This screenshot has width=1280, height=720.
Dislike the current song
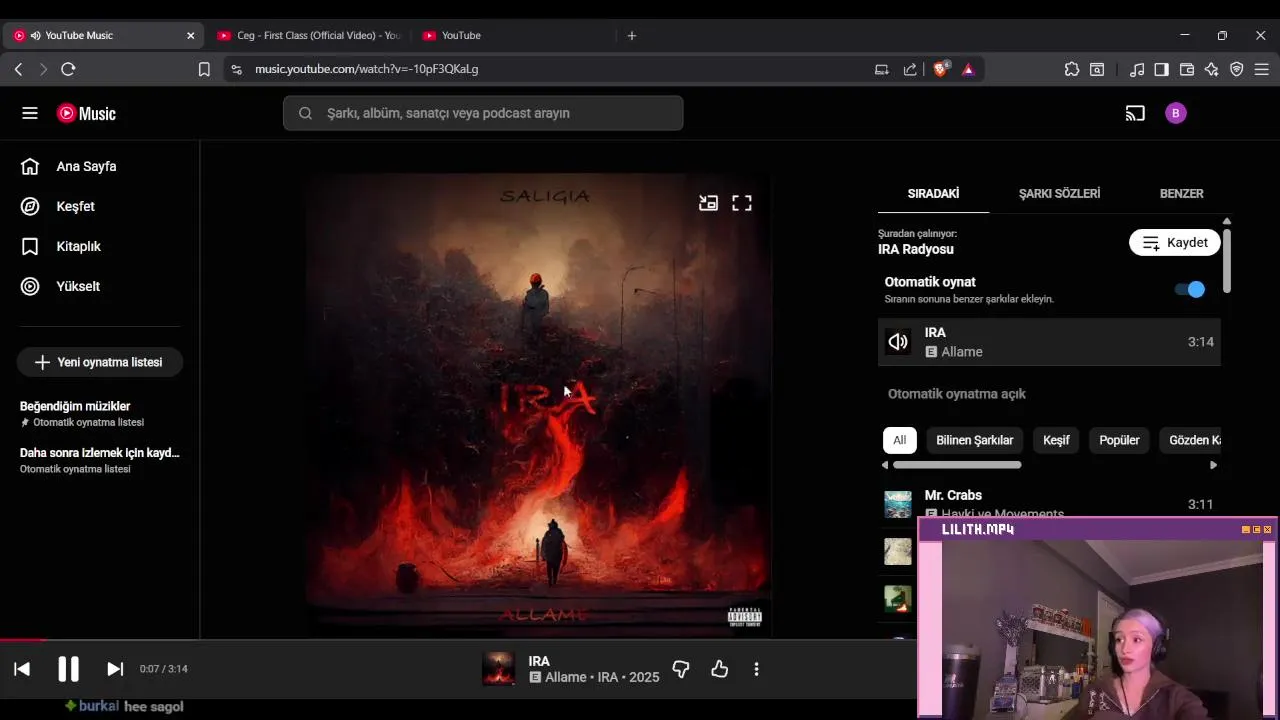click(681, 669)
